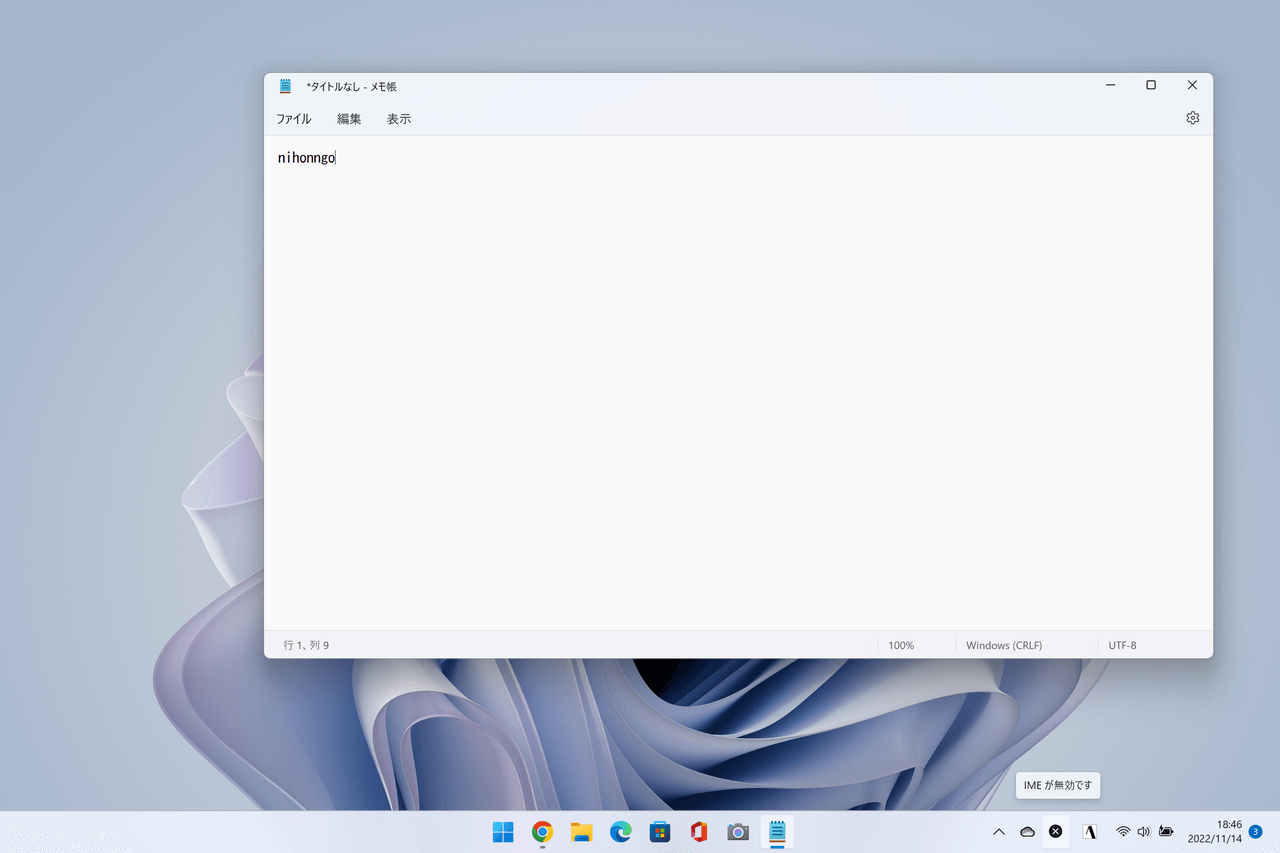Toggle the IME disabled mode indicator
This screenshot has width=1280, height=853.
tap(1055, 832)
